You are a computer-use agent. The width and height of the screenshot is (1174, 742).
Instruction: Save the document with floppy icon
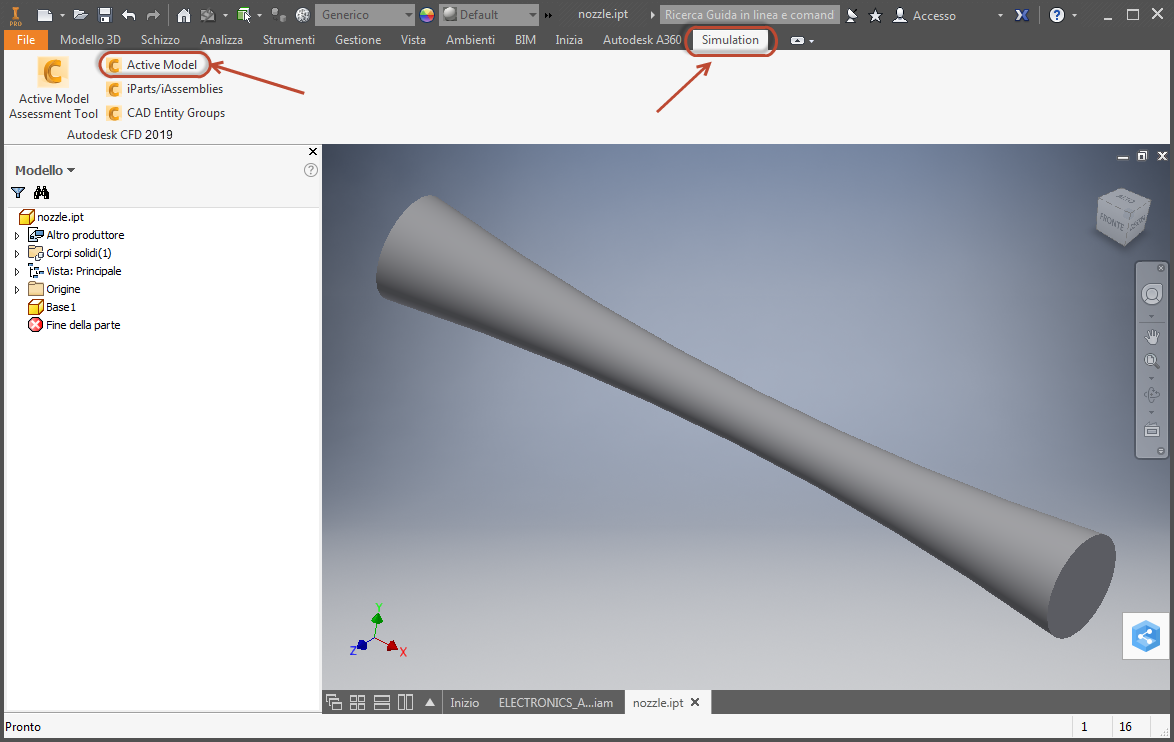pyautogui.click(x=105, y=15)
